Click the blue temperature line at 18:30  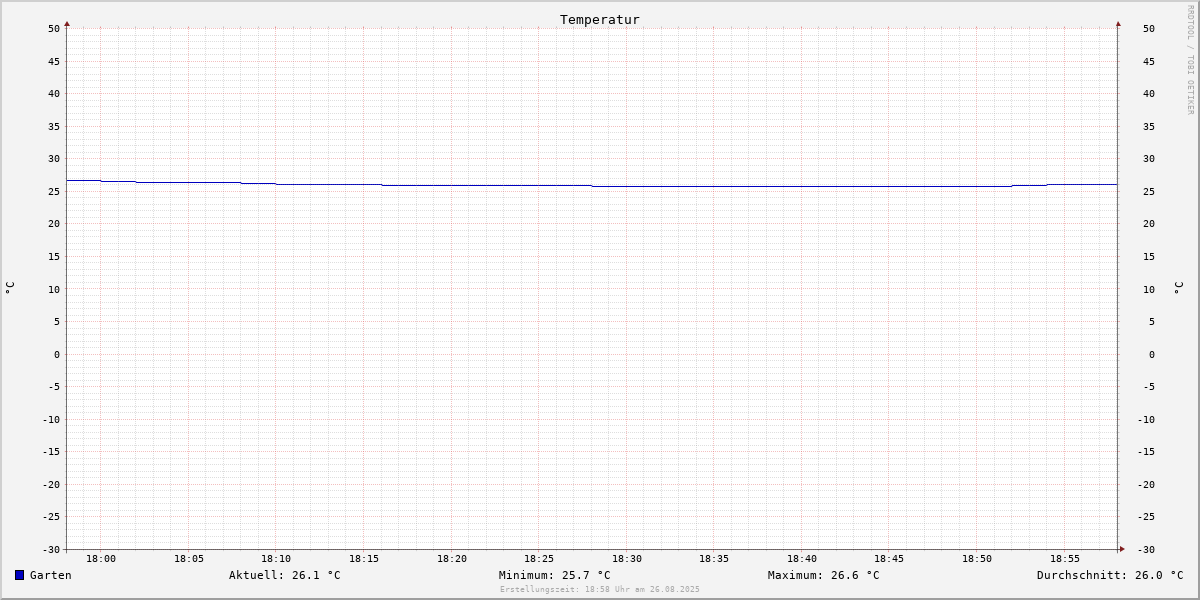click(627, 186)
